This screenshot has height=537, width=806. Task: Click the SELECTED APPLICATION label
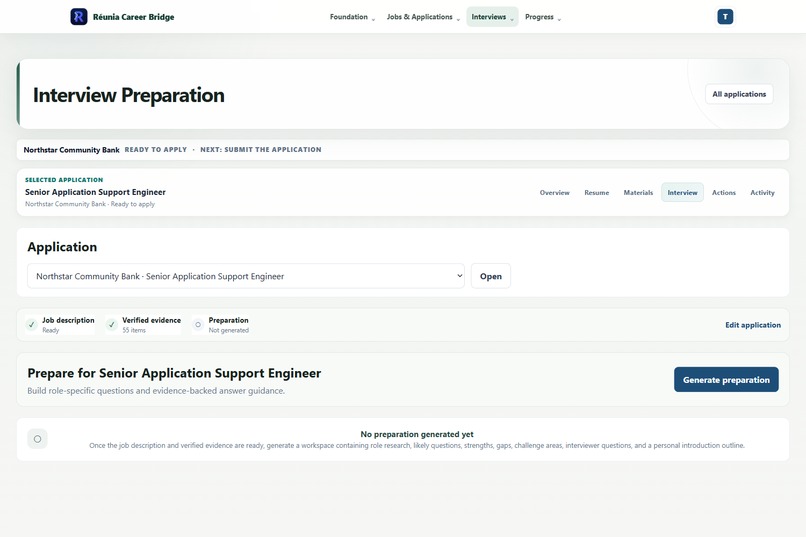coord(64,180)
